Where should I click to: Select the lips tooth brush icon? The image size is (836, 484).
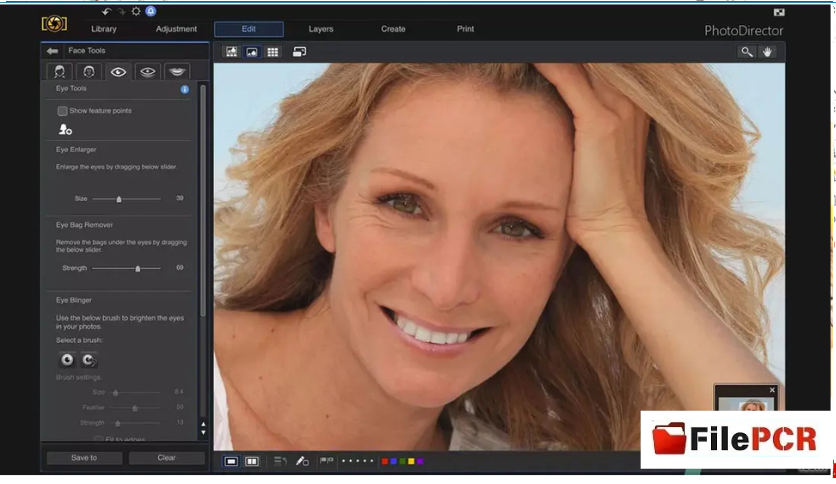click(177, 71)
